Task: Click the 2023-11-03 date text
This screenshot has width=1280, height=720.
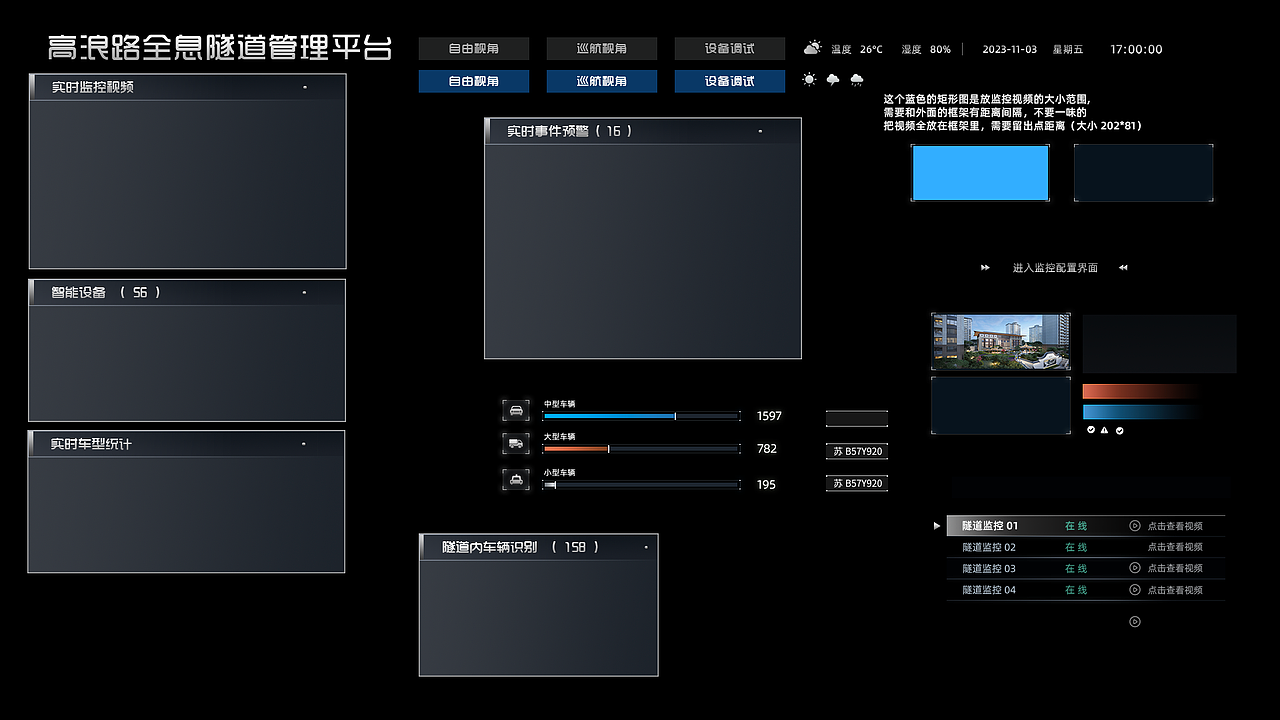Action: pos(1009,49)
